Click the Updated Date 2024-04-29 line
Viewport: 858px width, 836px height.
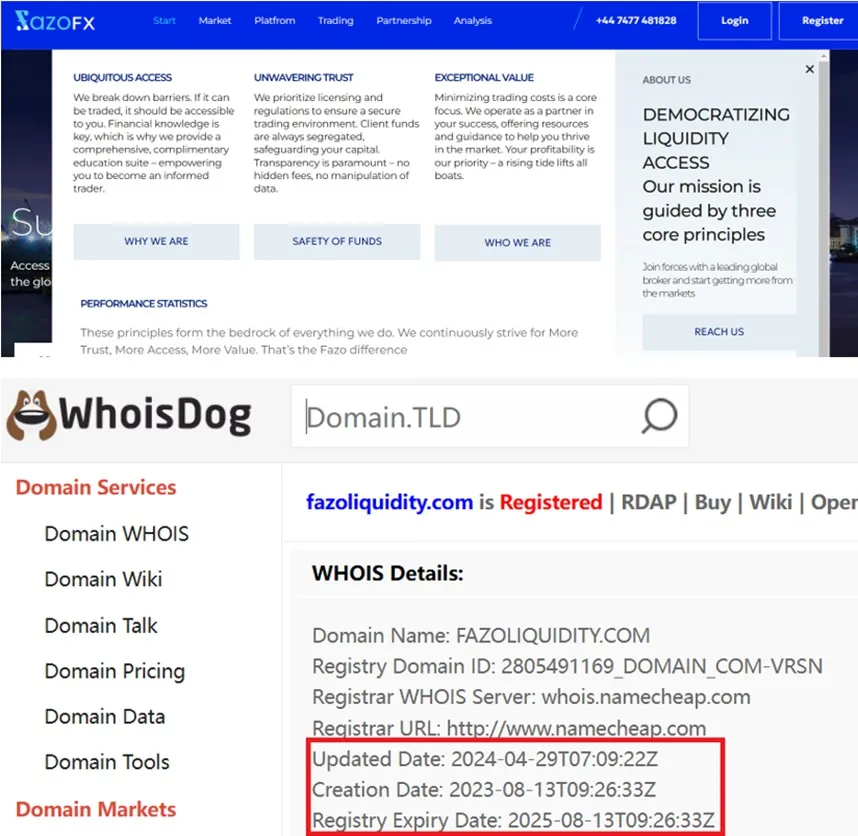coord(485,759)
